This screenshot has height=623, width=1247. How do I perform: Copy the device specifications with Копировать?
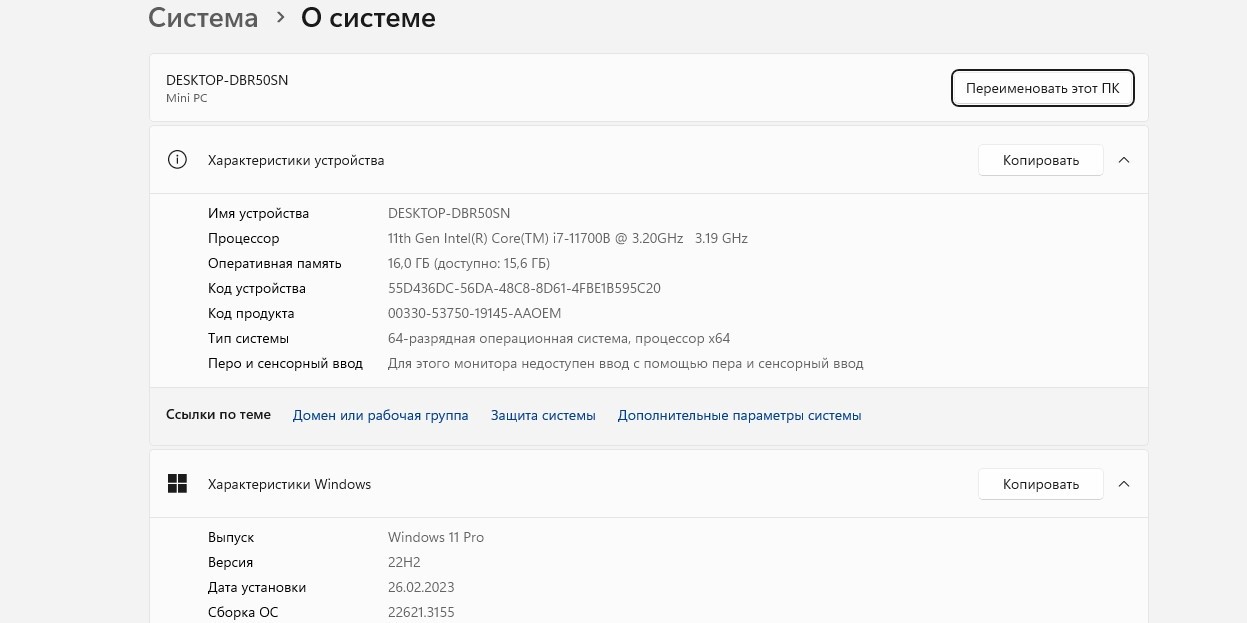pyautogui.click(x=1040, y=160)
